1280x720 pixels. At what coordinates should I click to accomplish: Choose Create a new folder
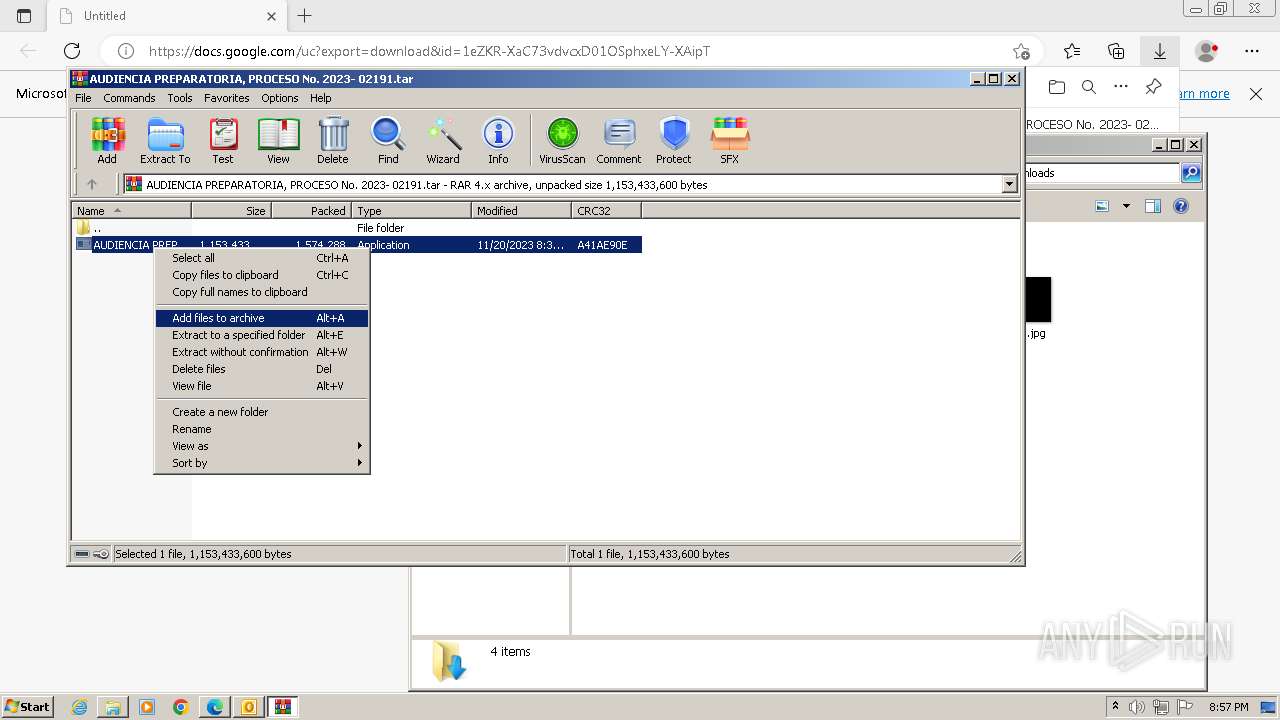tap(262, 412)
